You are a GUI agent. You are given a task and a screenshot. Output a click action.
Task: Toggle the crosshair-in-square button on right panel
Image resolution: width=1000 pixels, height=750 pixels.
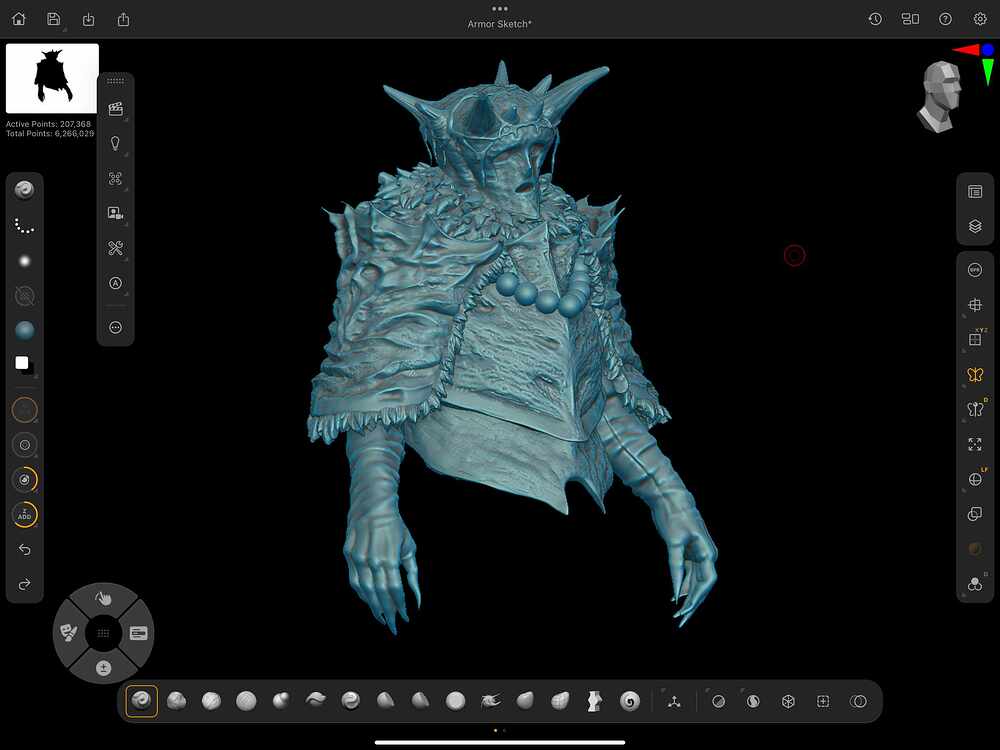pyautogui.click(x=975, y=305)
